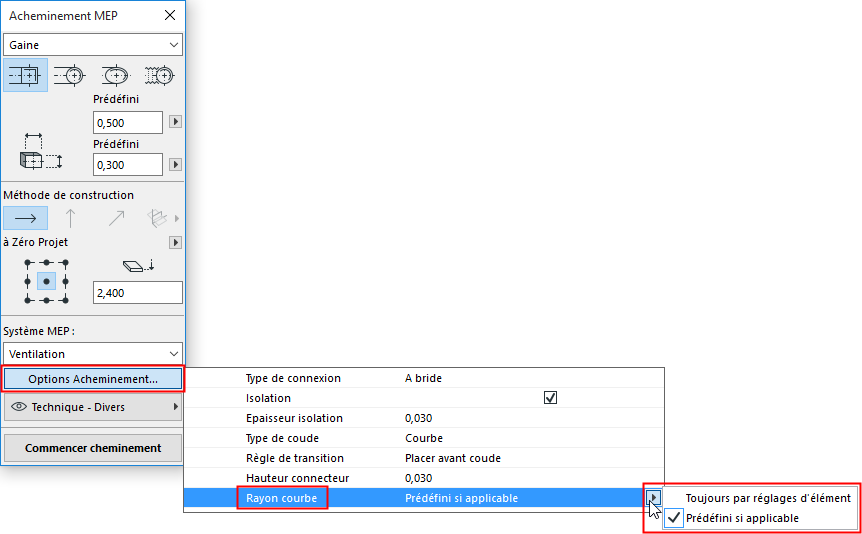
Task: Click the height field showing 0,300
Action: click(x=128, y=164)
